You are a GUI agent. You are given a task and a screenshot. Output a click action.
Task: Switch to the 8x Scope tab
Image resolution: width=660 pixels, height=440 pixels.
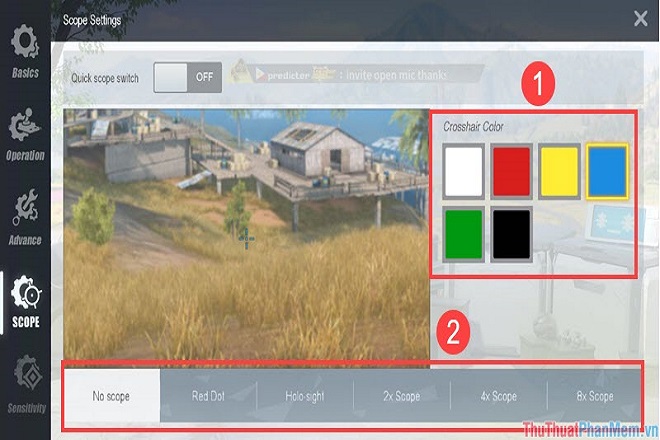point(595,396)
